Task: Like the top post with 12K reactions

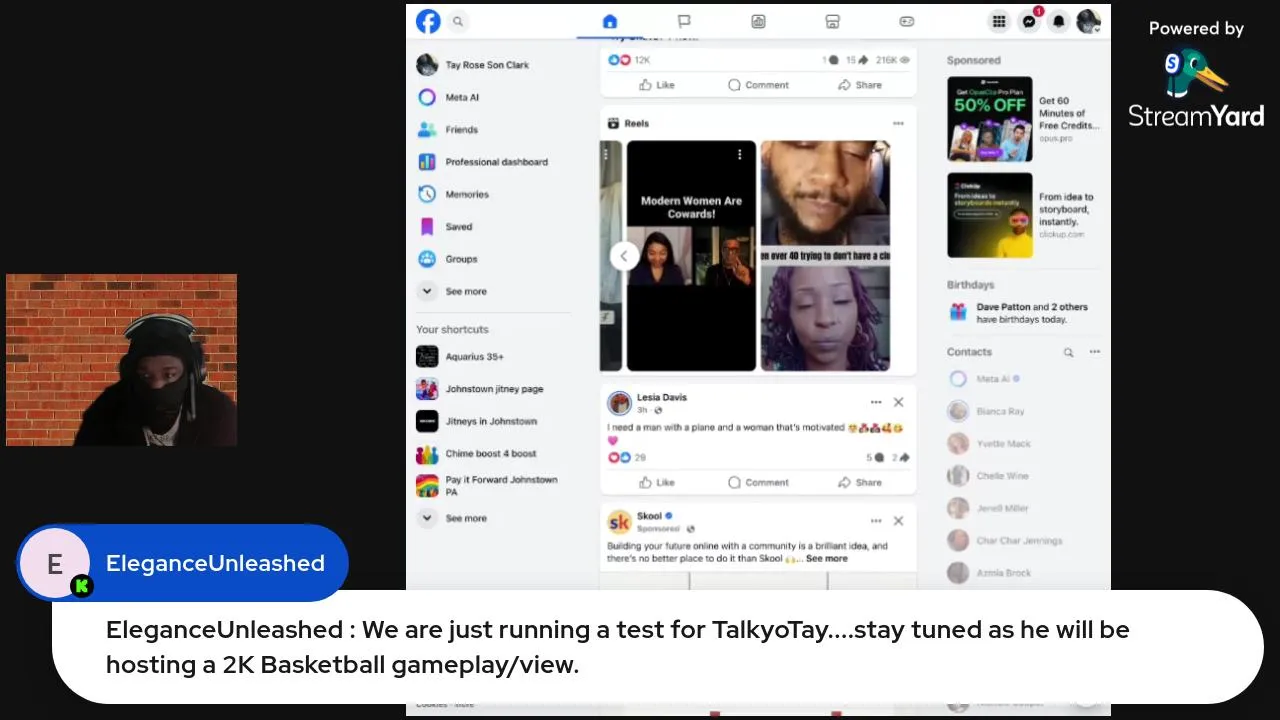Action: click(657, 85)
